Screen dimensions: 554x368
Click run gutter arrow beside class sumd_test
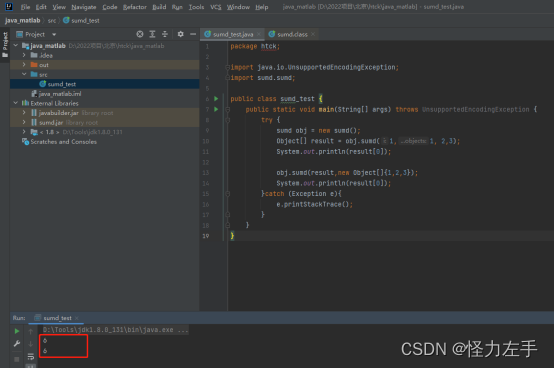coord(216,99)
